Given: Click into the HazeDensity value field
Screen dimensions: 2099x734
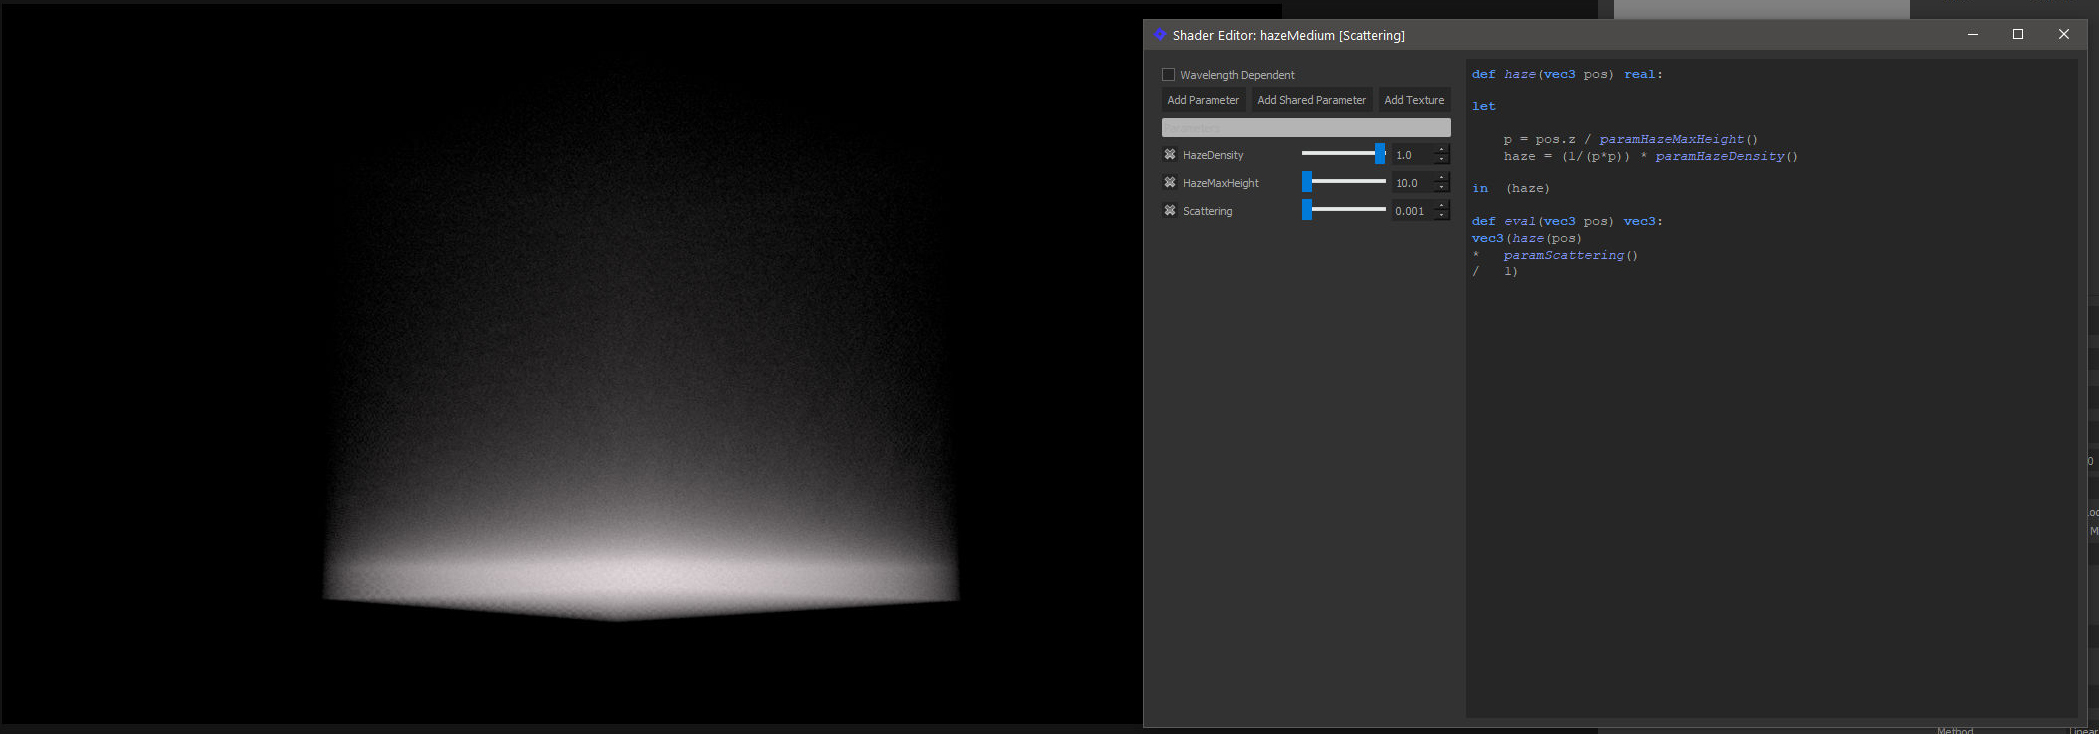Looking at the screenshot, I should [x=1412, y=155].
